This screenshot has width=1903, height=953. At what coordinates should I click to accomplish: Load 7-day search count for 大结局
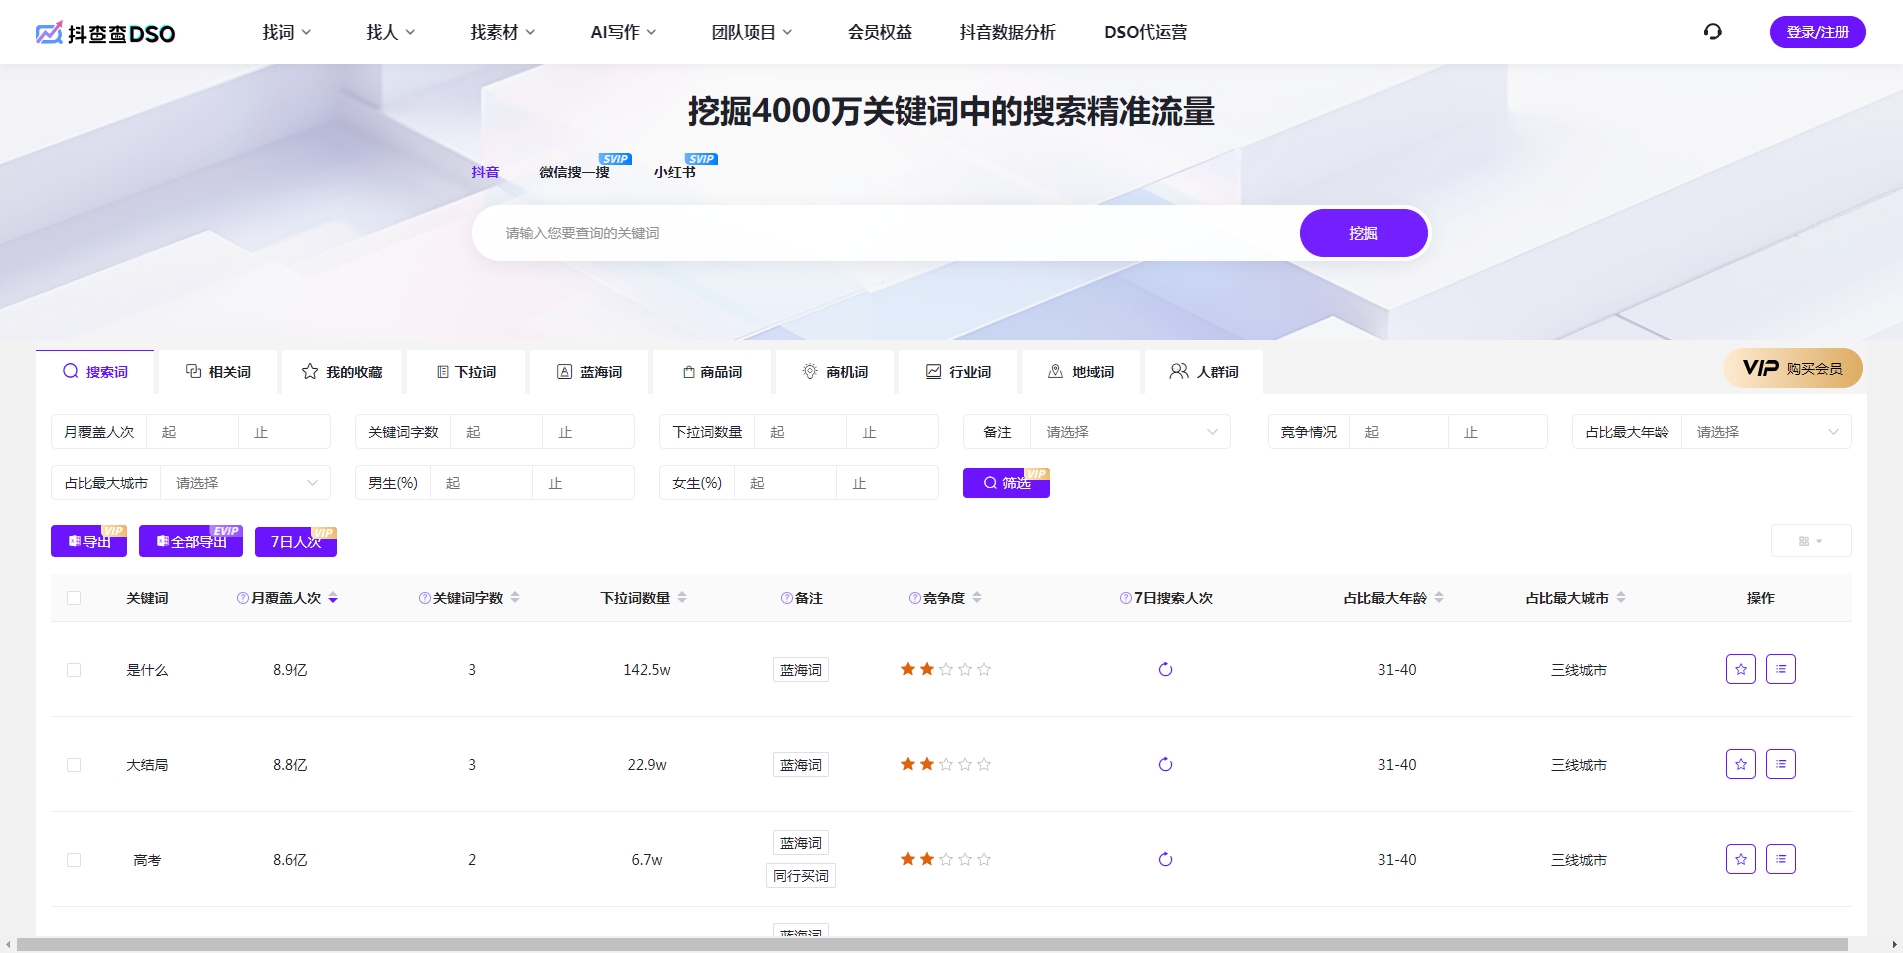coord(1165,764)
